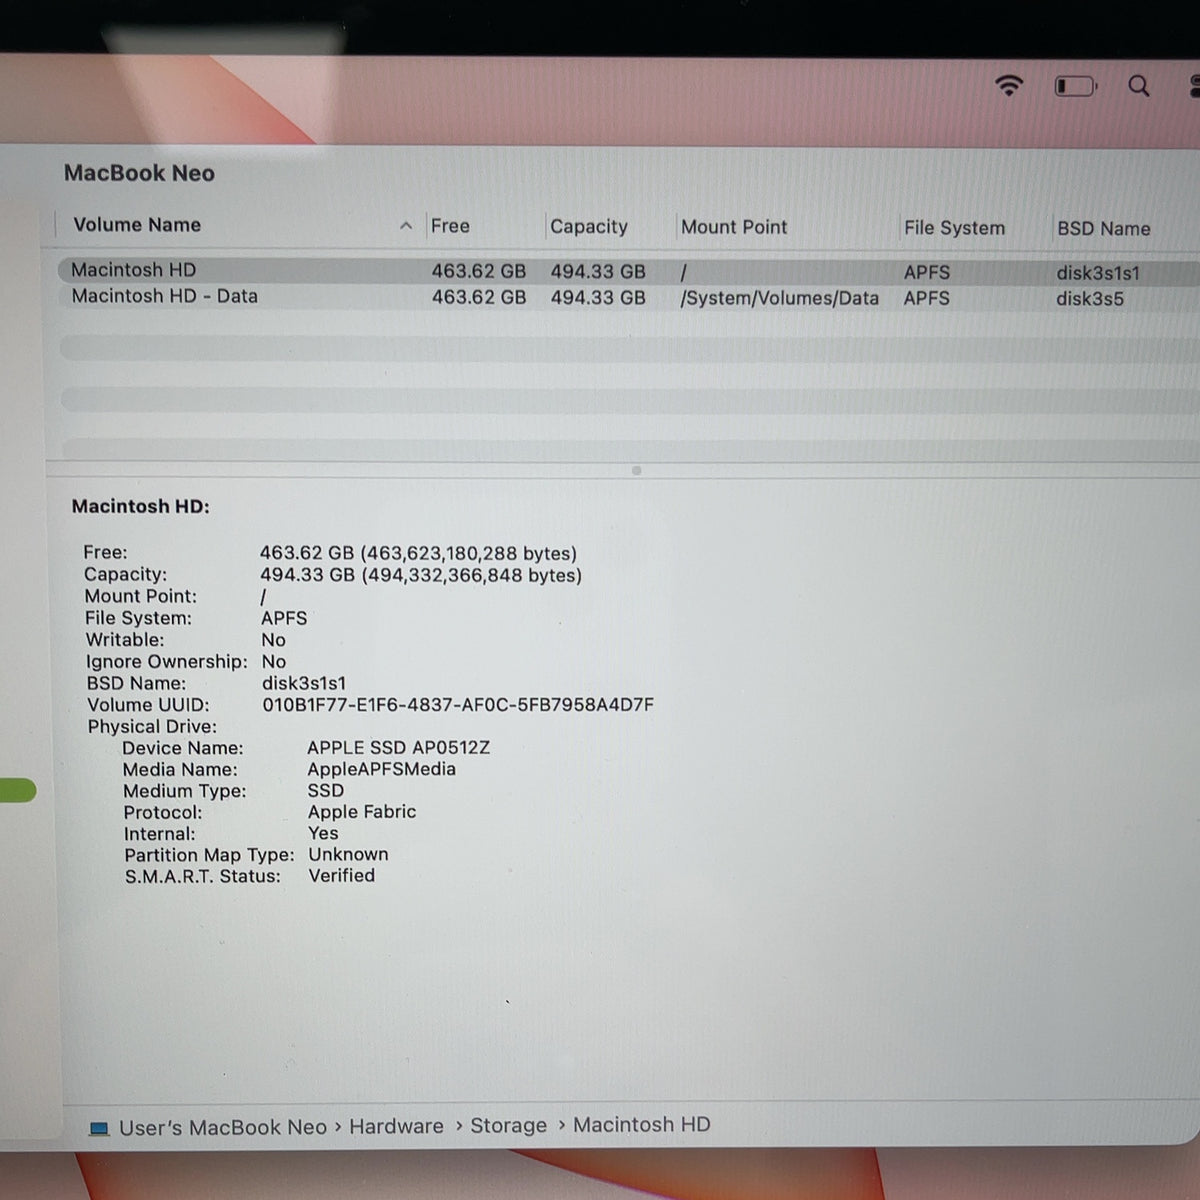
Task: Select the Macintosh HD volume row
Action: point(628,271)
